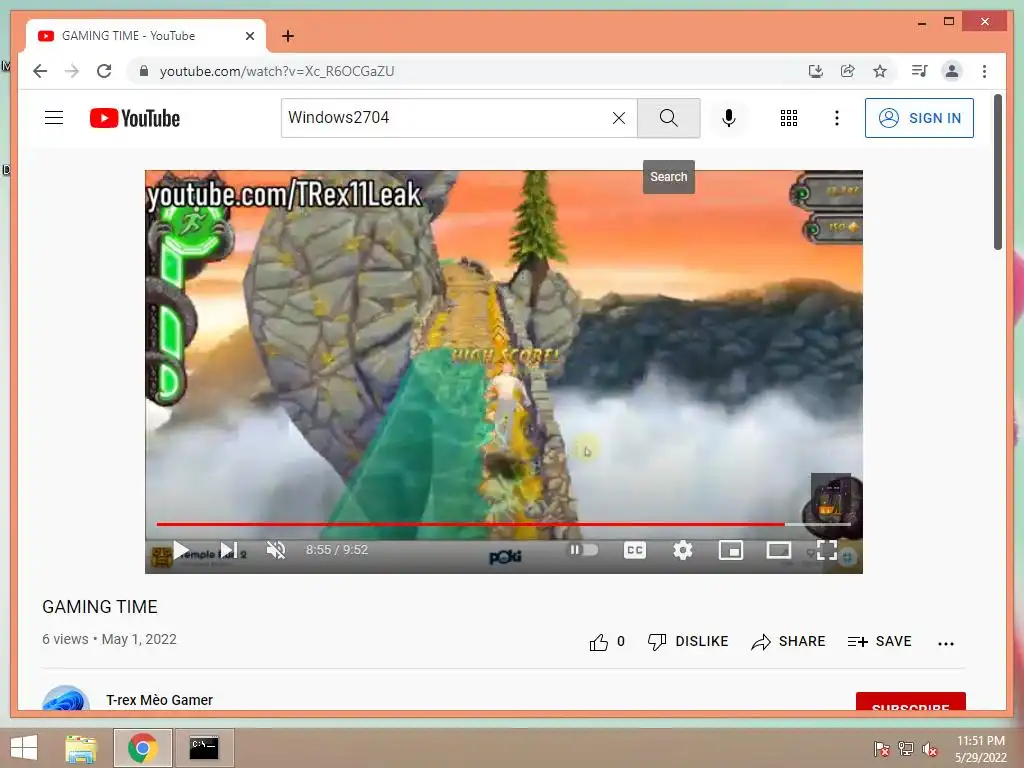Open Chrome media controls icon
Viewport: 1024px width, 768px height.
tap(920, 71)
